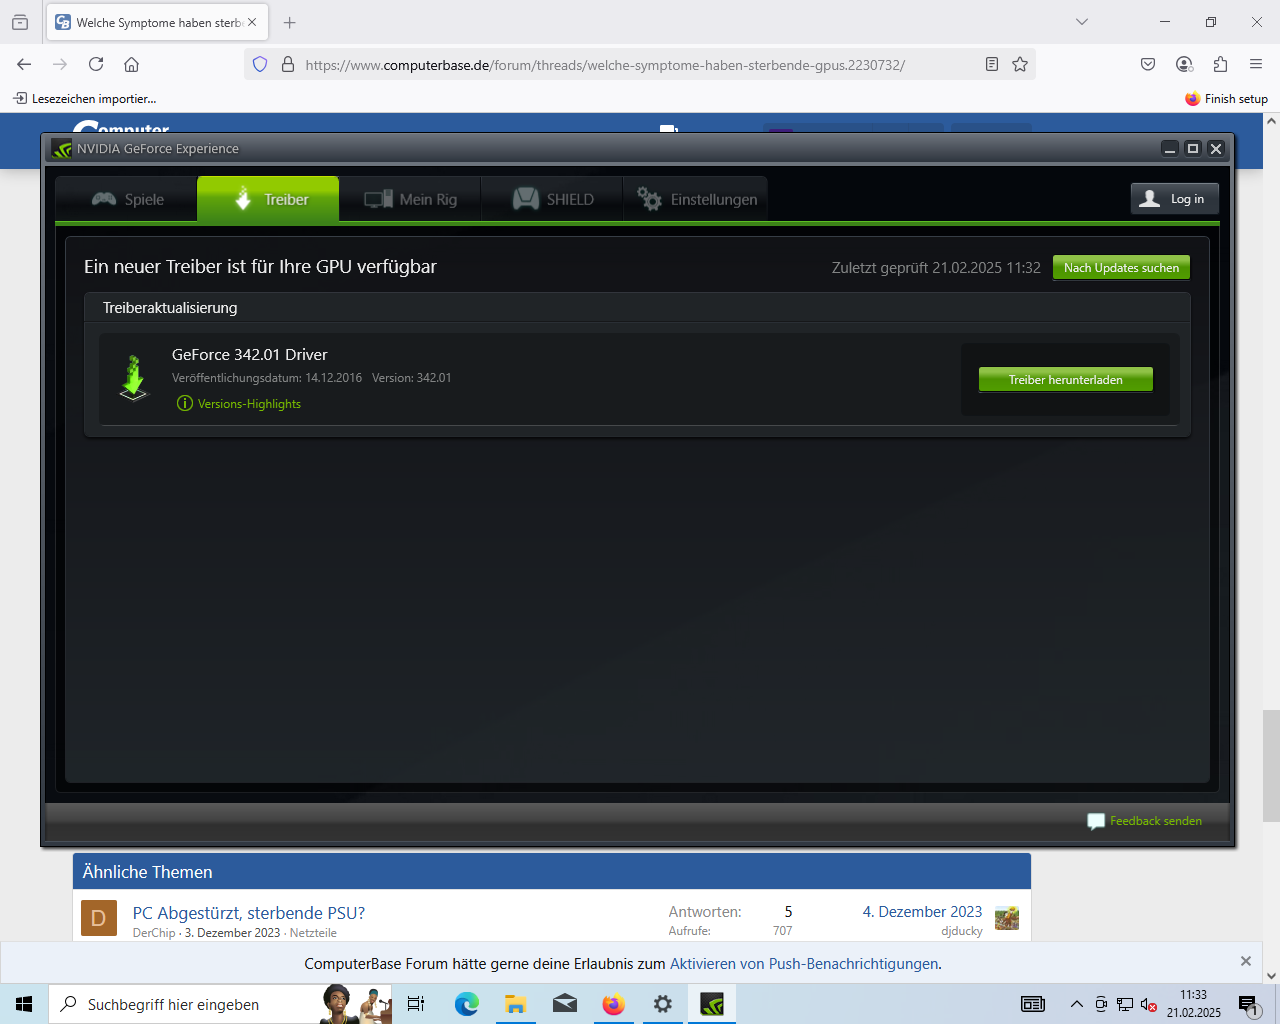
Task: Click 'Aktivieren von Push-Benachrichtigungen' link
Action: 804,964
